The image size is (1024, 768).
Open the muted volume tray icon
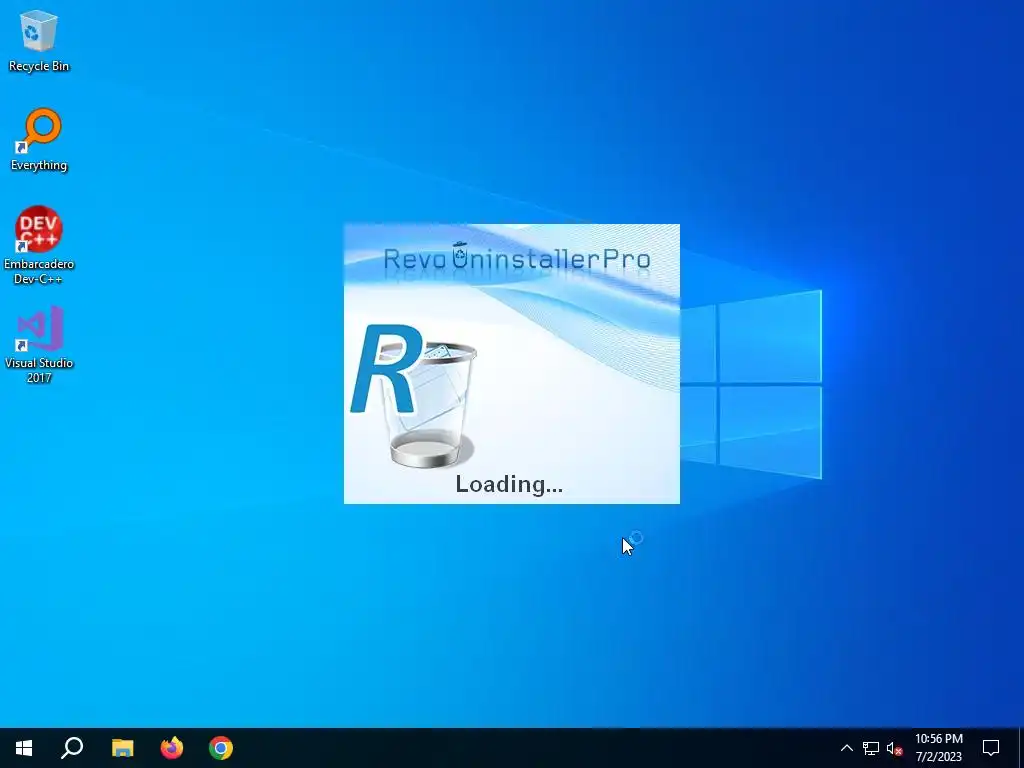[894, 748]
